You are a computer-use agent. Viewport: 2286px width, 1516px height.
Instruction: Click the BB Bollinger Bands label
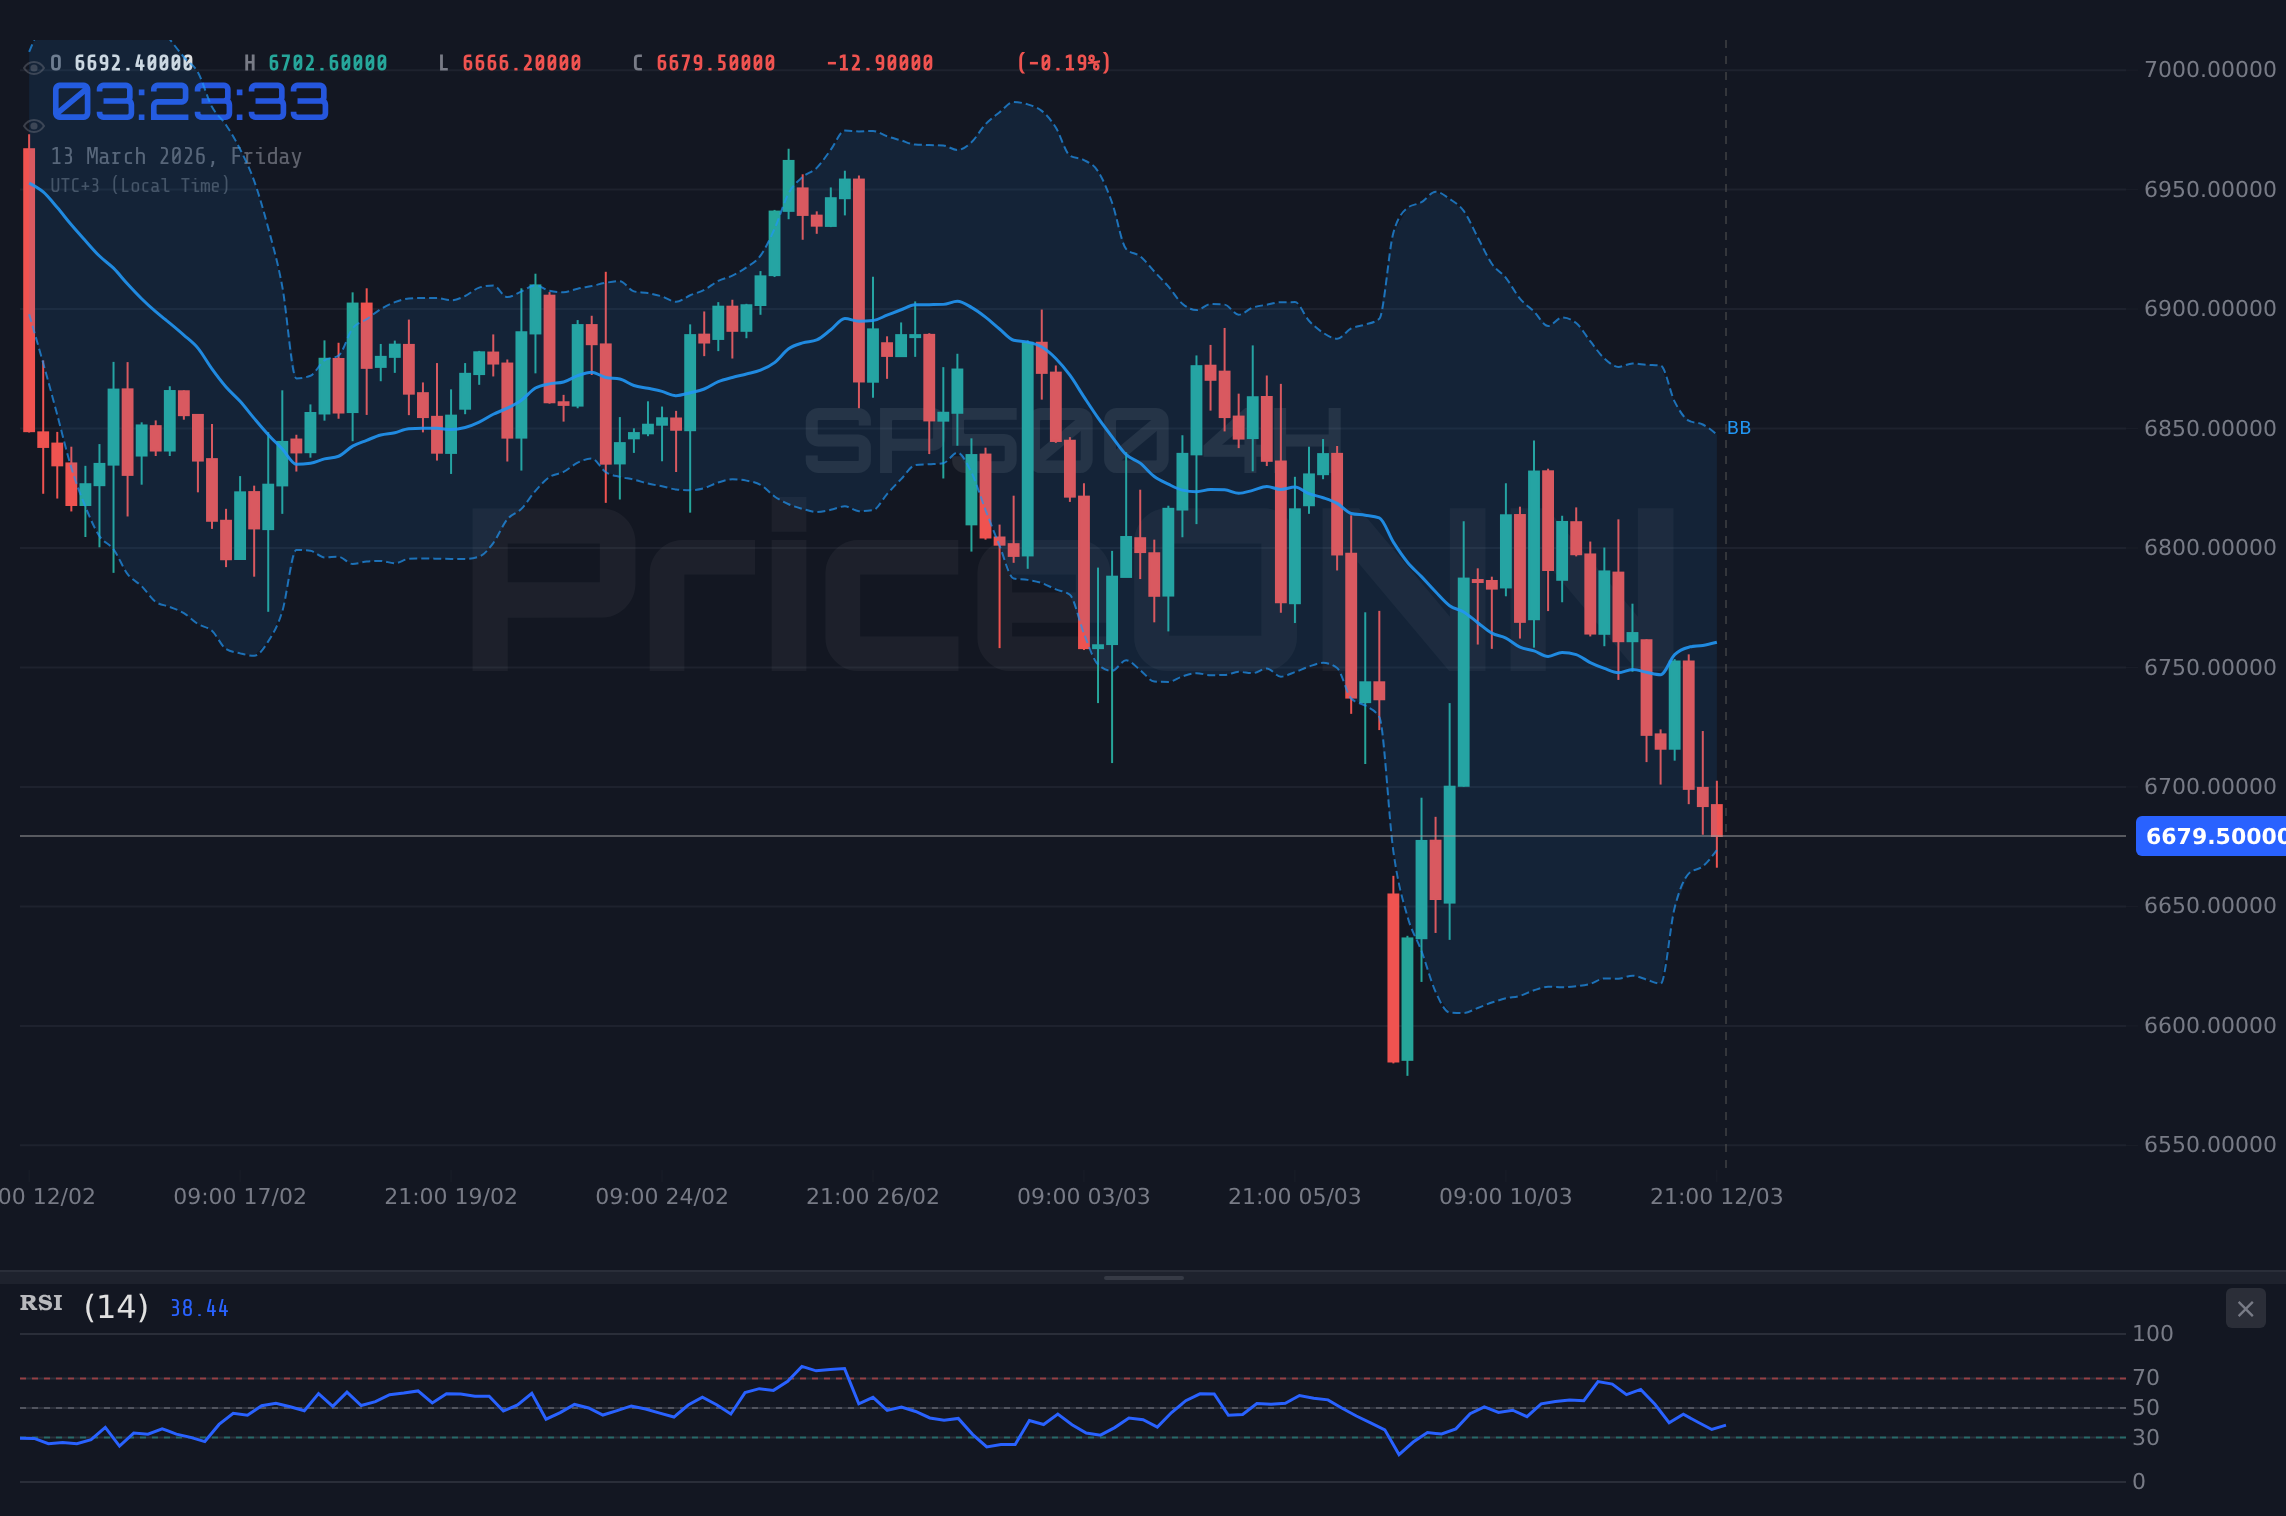[1739, 428]
